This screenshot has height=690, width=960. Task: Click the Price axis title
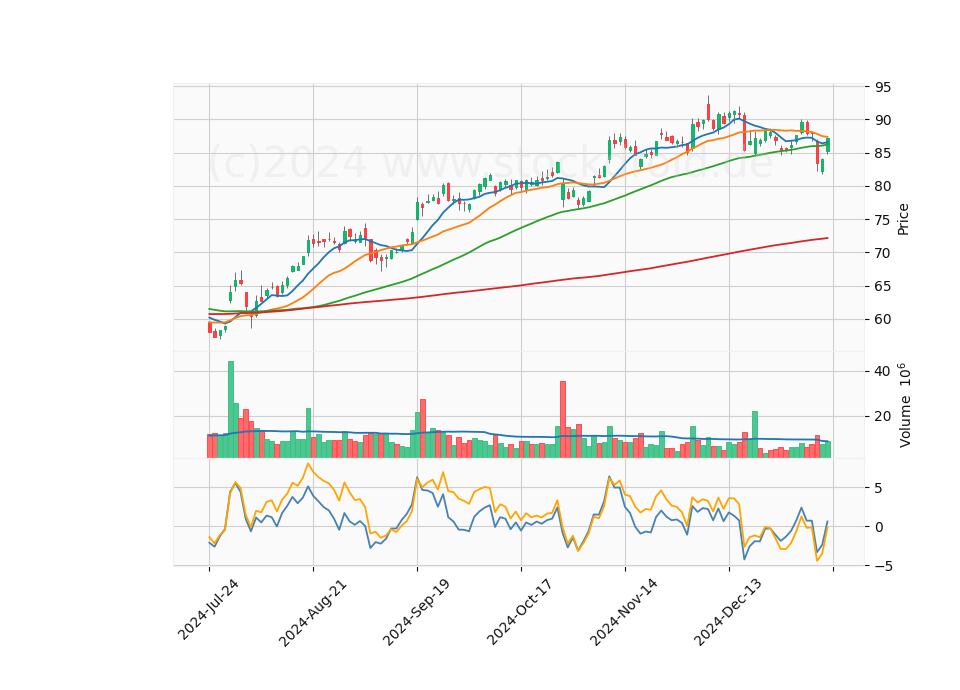903,219
